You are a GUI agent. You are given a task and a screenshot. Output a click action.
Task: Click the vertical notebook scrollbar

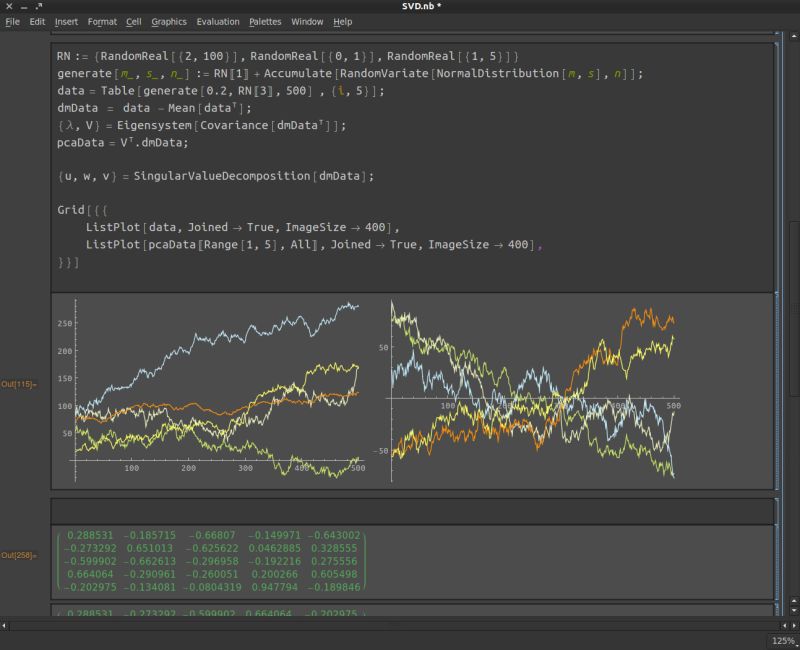pyautogui.click(x=793, y=300)
